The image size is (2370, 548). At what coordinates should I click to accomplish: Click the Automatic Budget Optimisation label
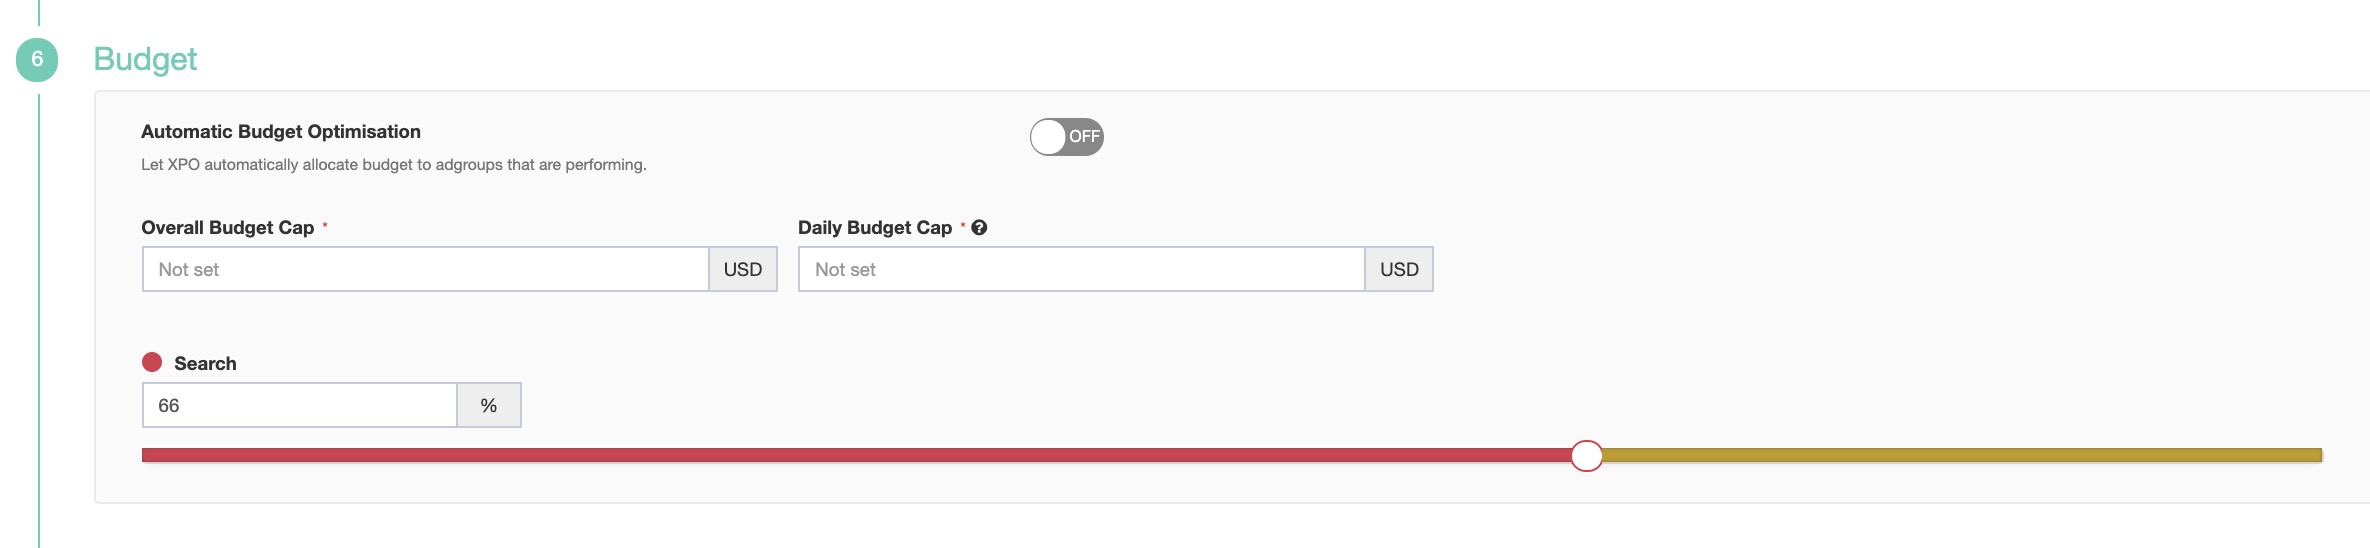(x=281, y=132)
